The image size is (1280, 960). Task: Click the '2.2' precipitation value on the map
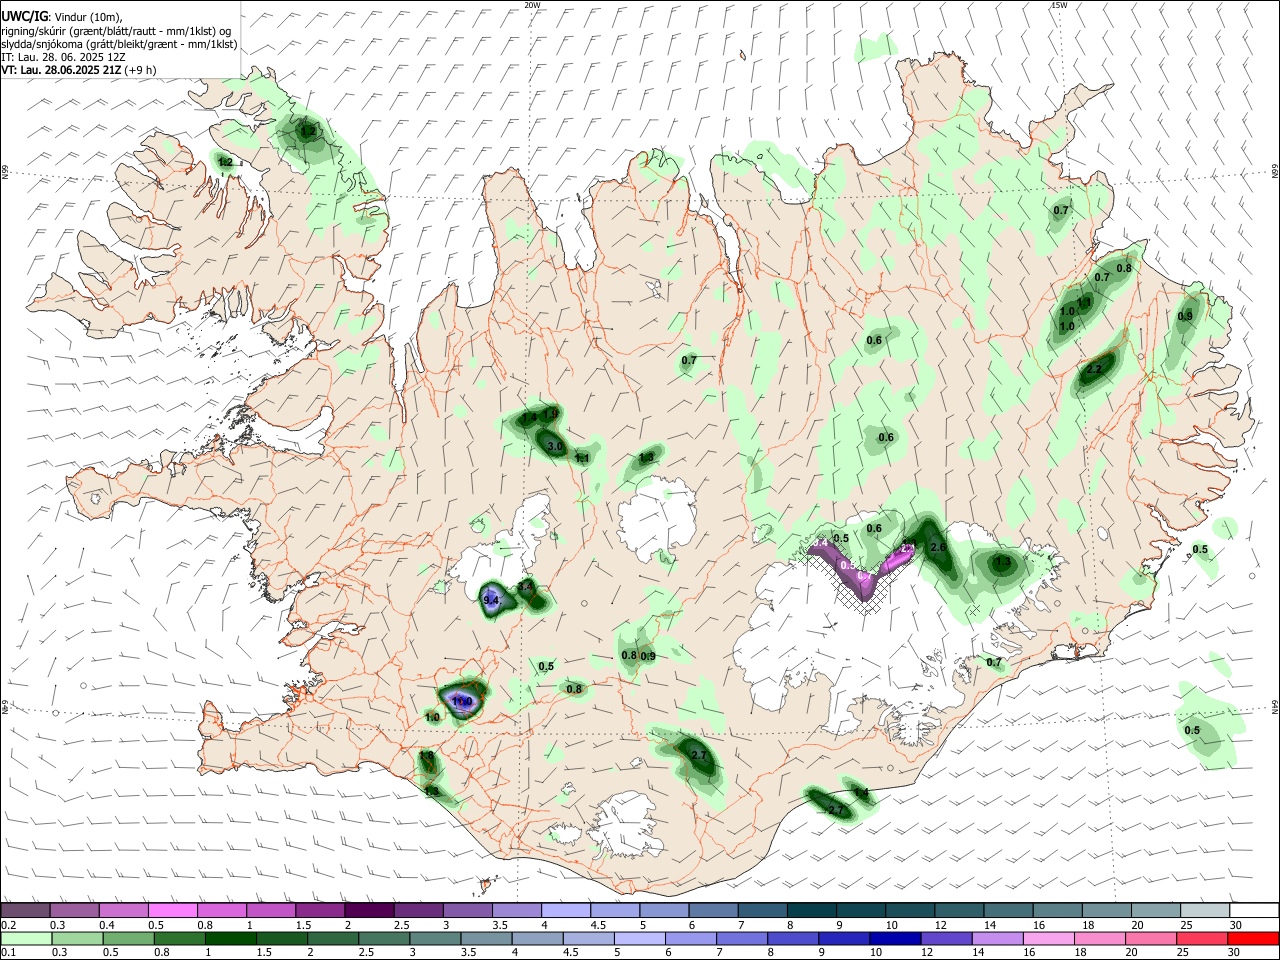(1093, 370)
